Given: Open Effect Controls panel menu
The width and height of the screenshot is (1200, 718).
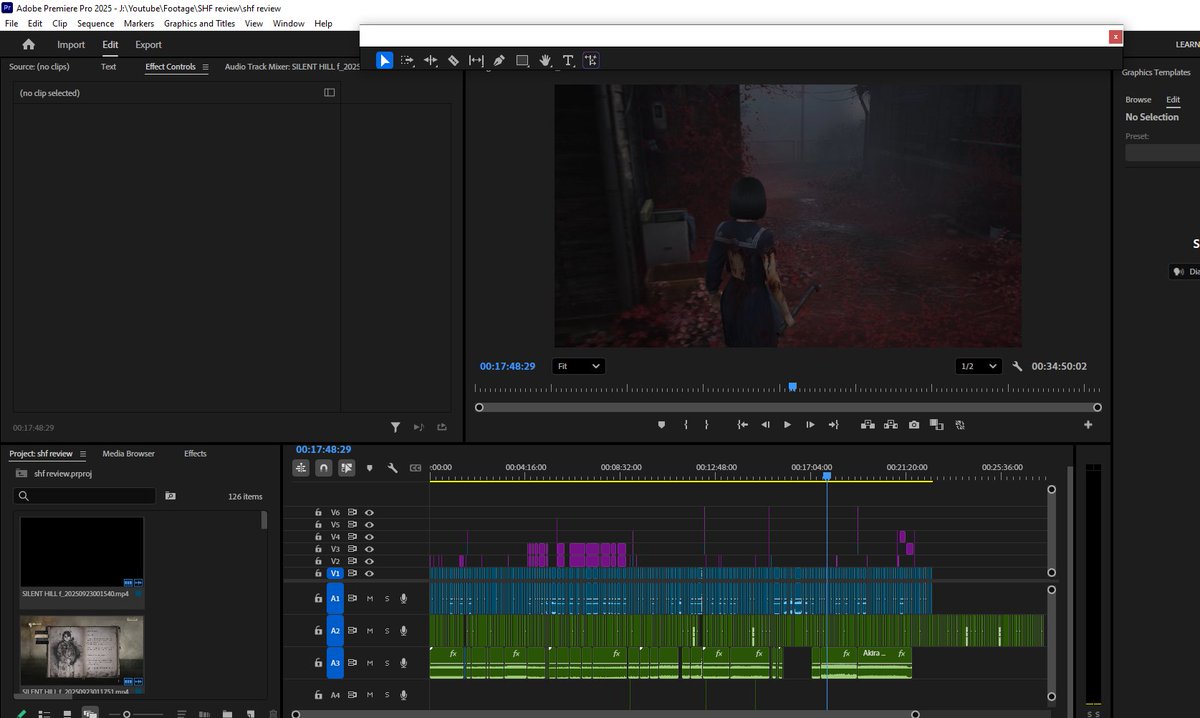Looking at the screenshot, I should point(205,67).
